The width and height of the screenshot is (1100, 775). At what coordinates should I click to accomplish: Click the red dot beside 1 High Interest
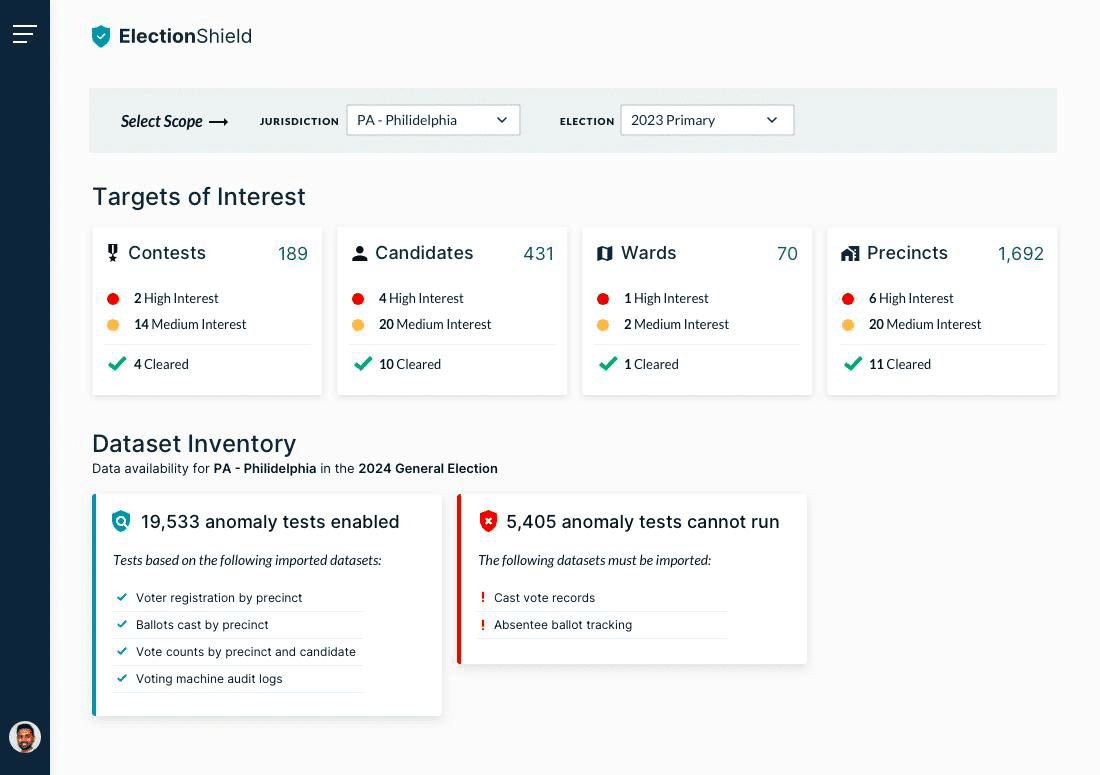(x=603, y=299)
